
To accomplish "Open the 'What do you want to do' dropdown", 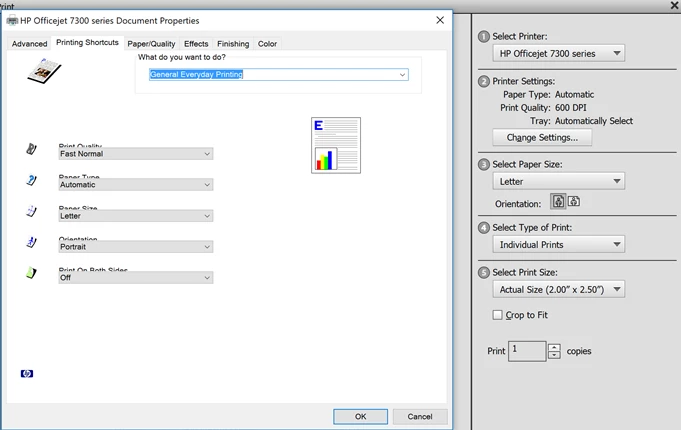I will (x=278, y=74).
